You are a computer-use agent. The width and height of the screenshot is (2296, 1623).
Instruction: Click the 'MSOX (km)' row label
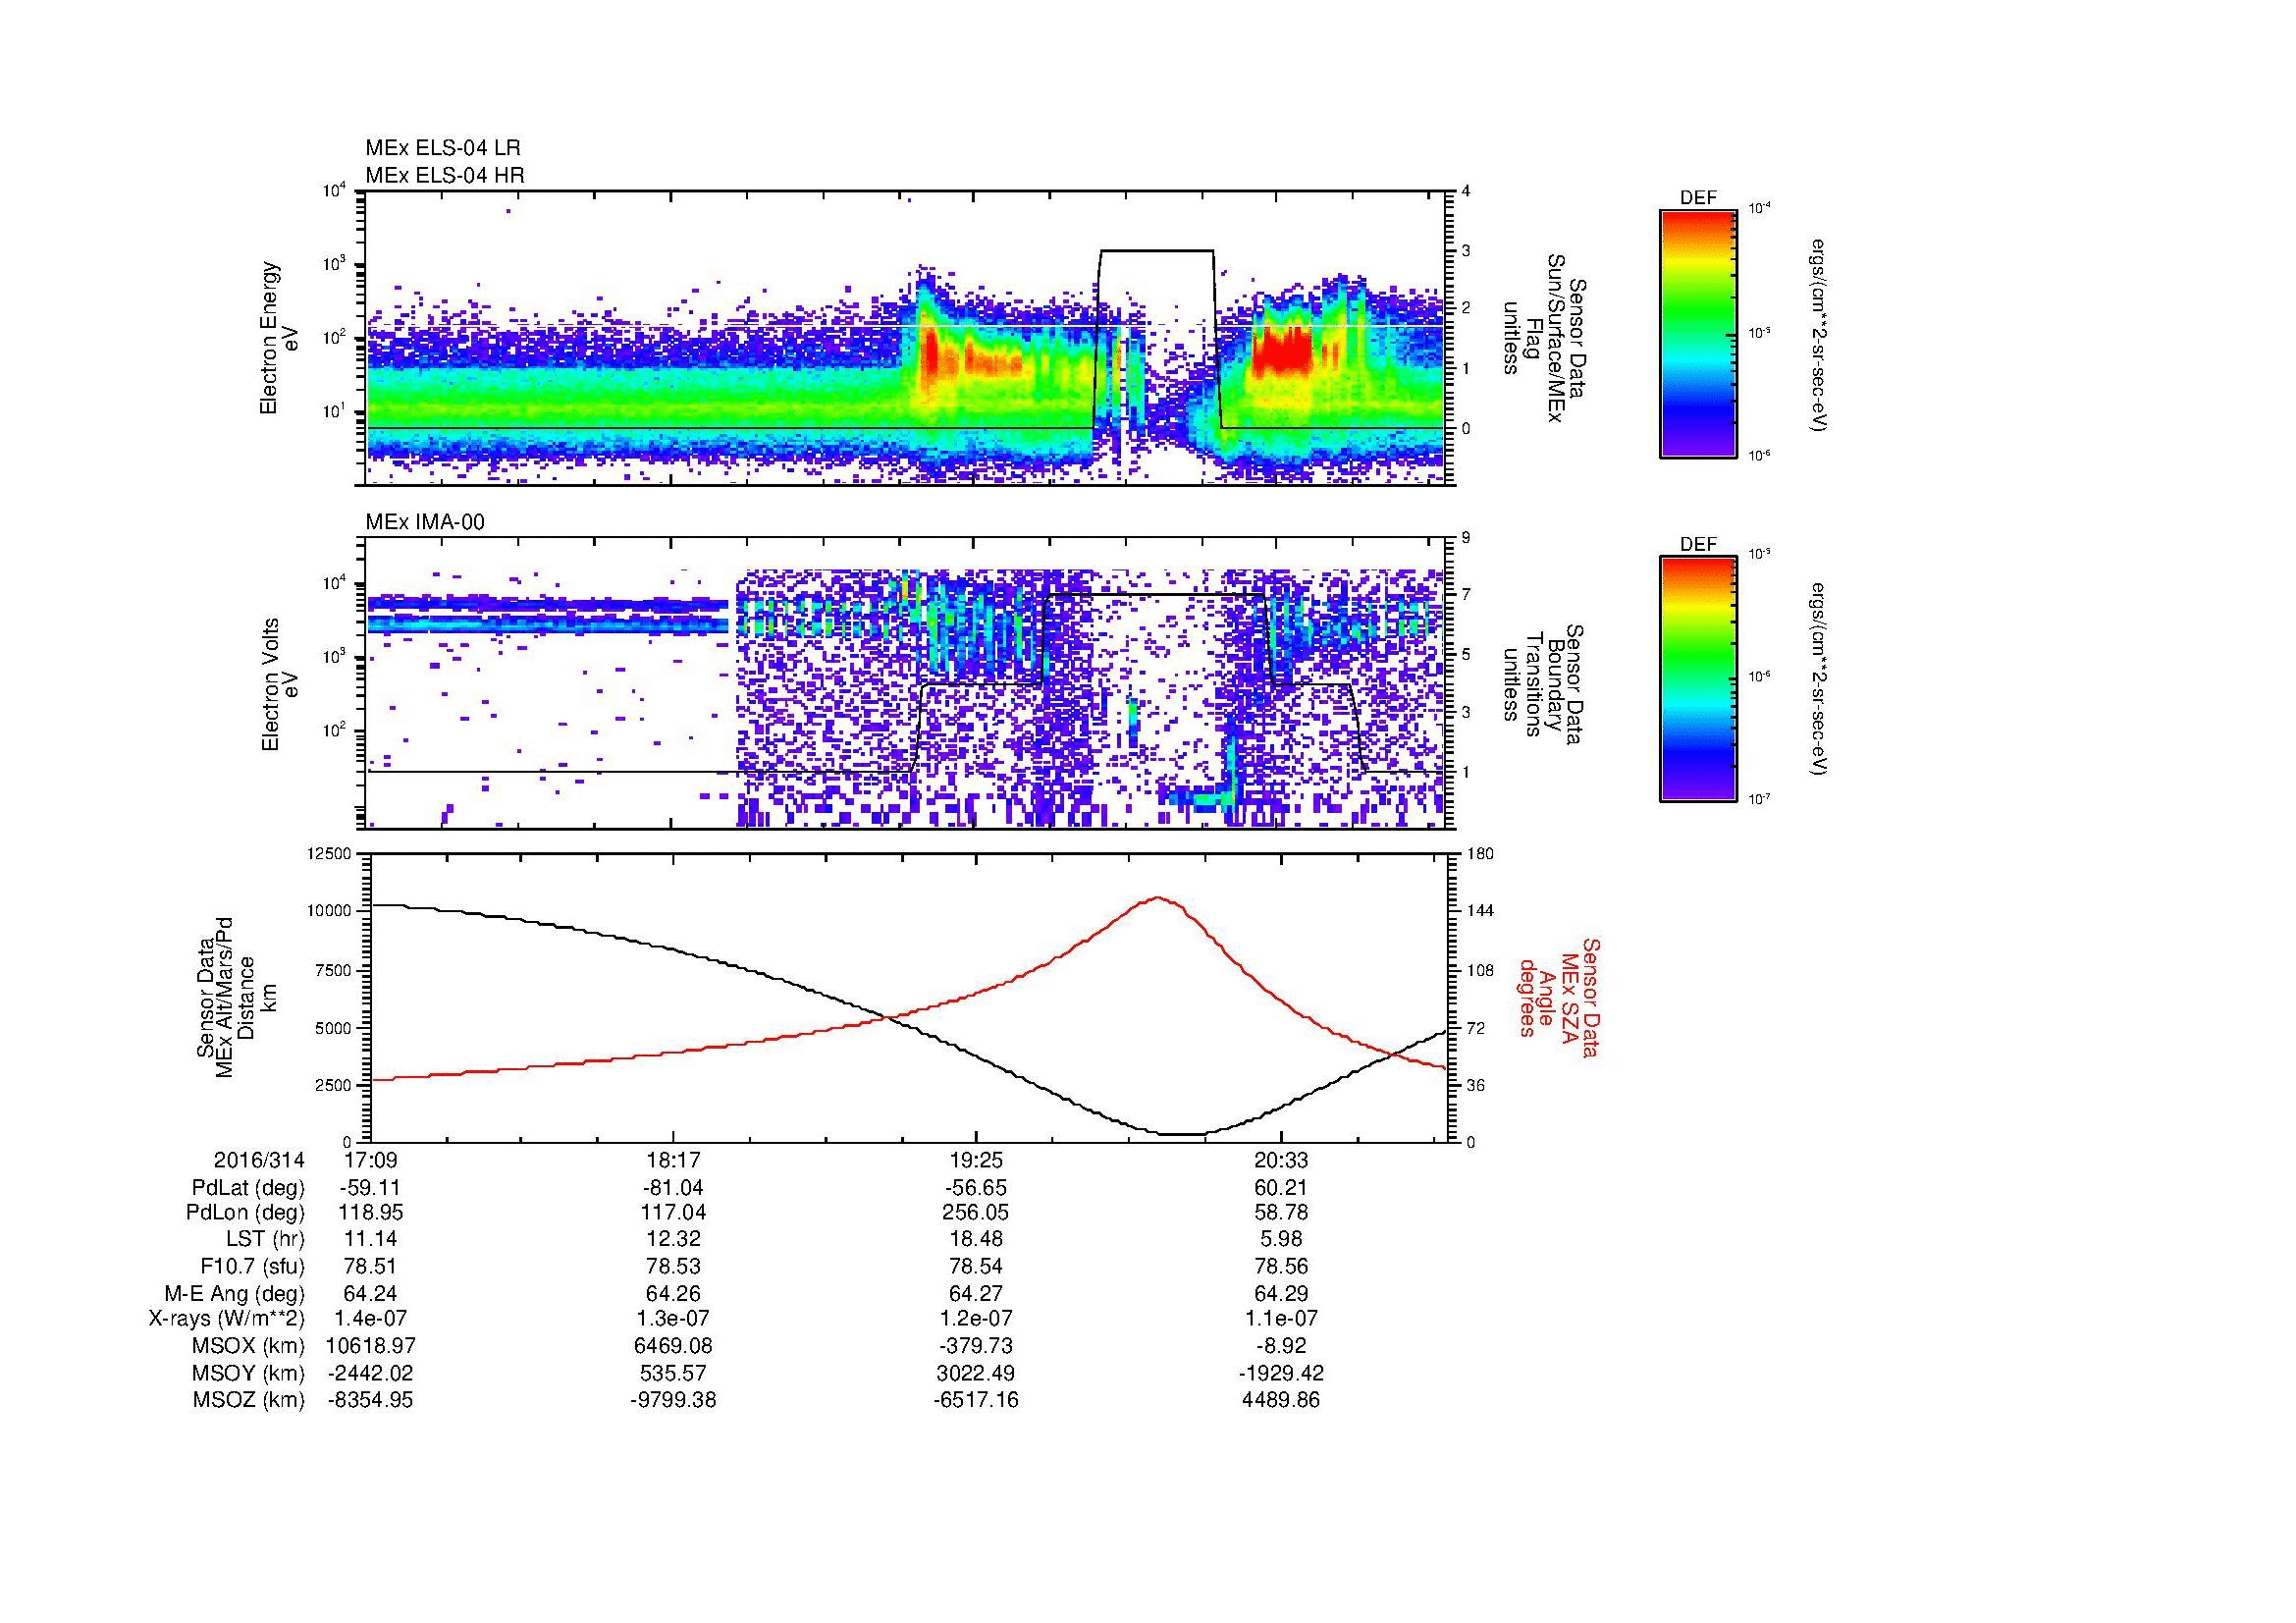(x=249, y=1346)
